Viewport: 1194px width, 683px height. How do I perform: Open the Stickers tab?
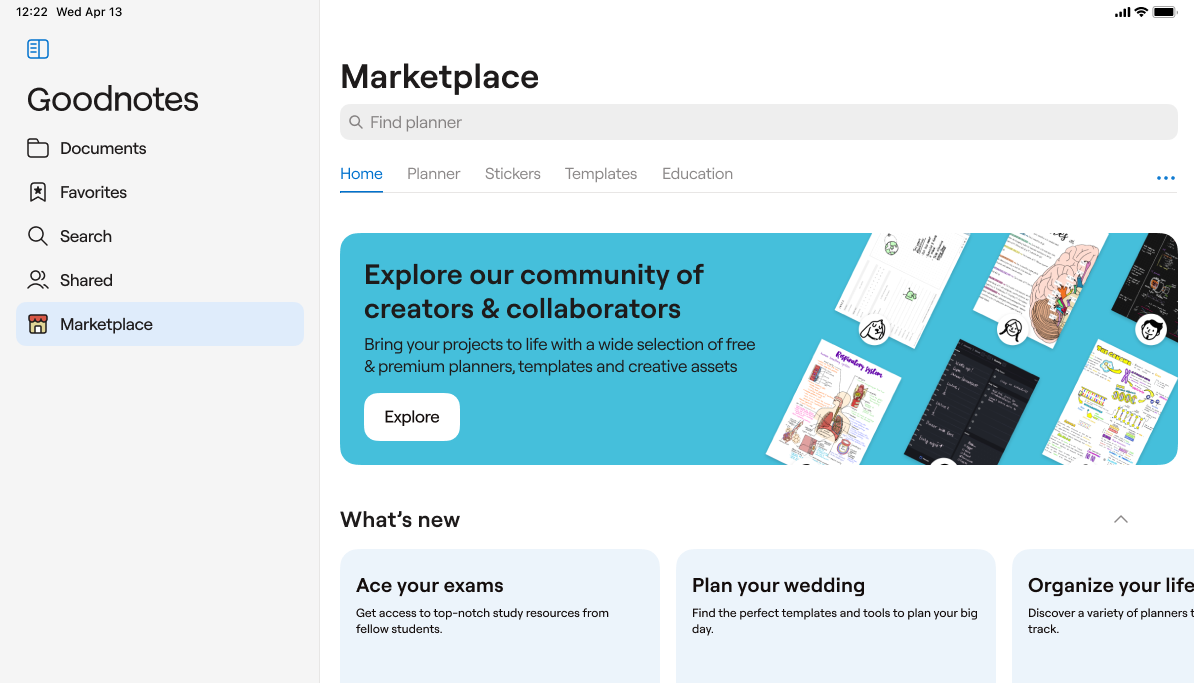point(512,174)
